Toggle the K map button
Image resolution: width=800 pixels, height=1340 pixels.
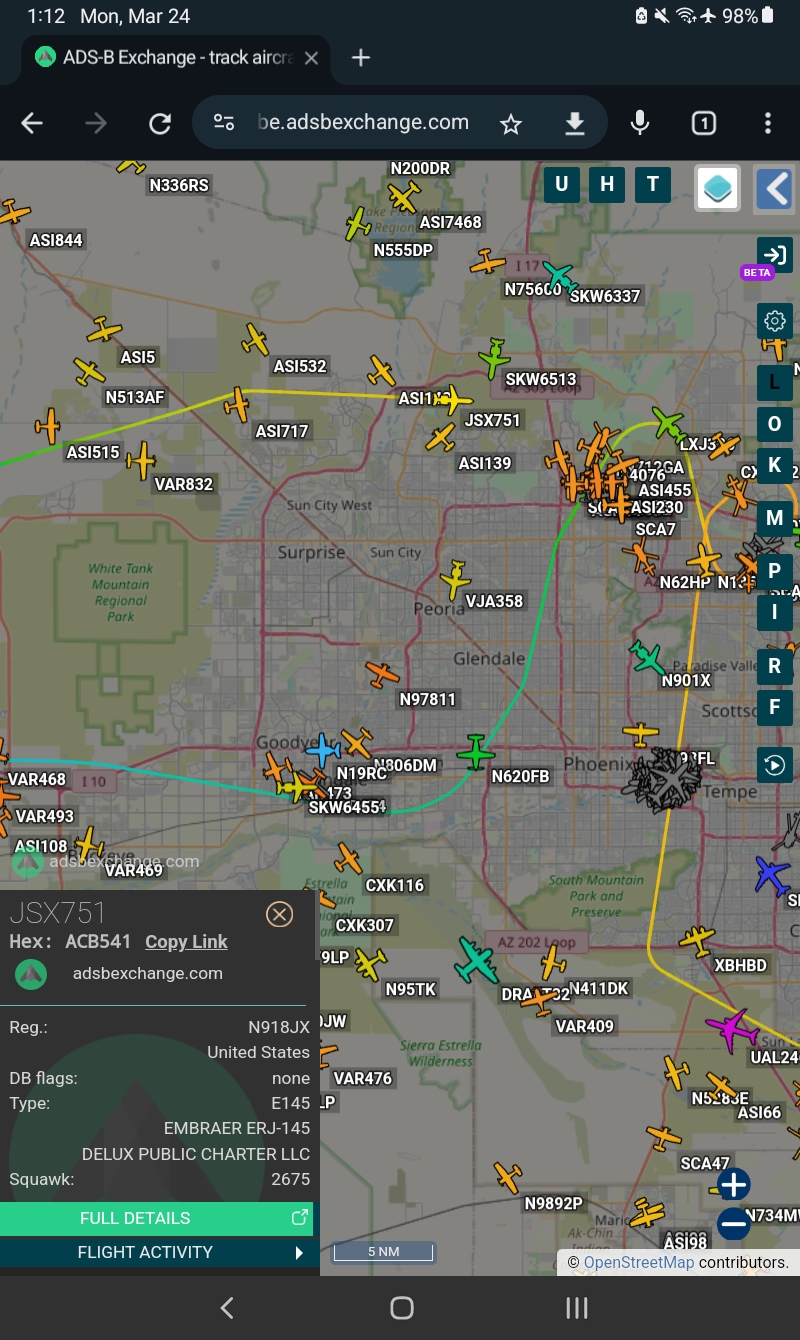tap(774, 466)
